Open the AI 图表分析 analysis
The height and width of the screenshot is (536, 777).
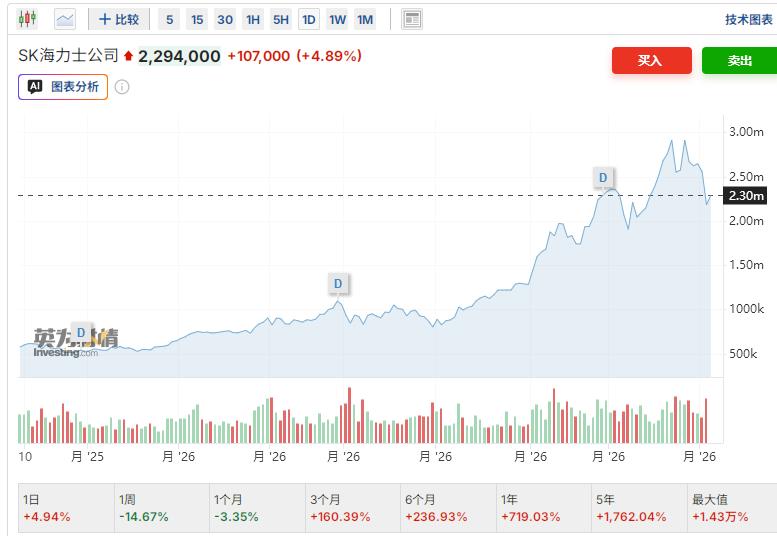(63, 87)
